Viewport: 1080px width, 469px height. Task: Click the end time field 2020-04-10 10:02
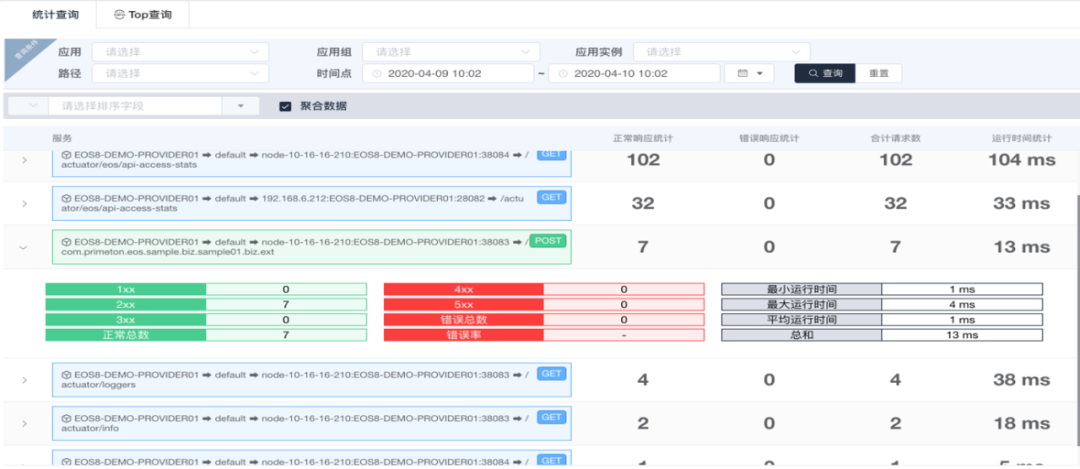(634, 73)
